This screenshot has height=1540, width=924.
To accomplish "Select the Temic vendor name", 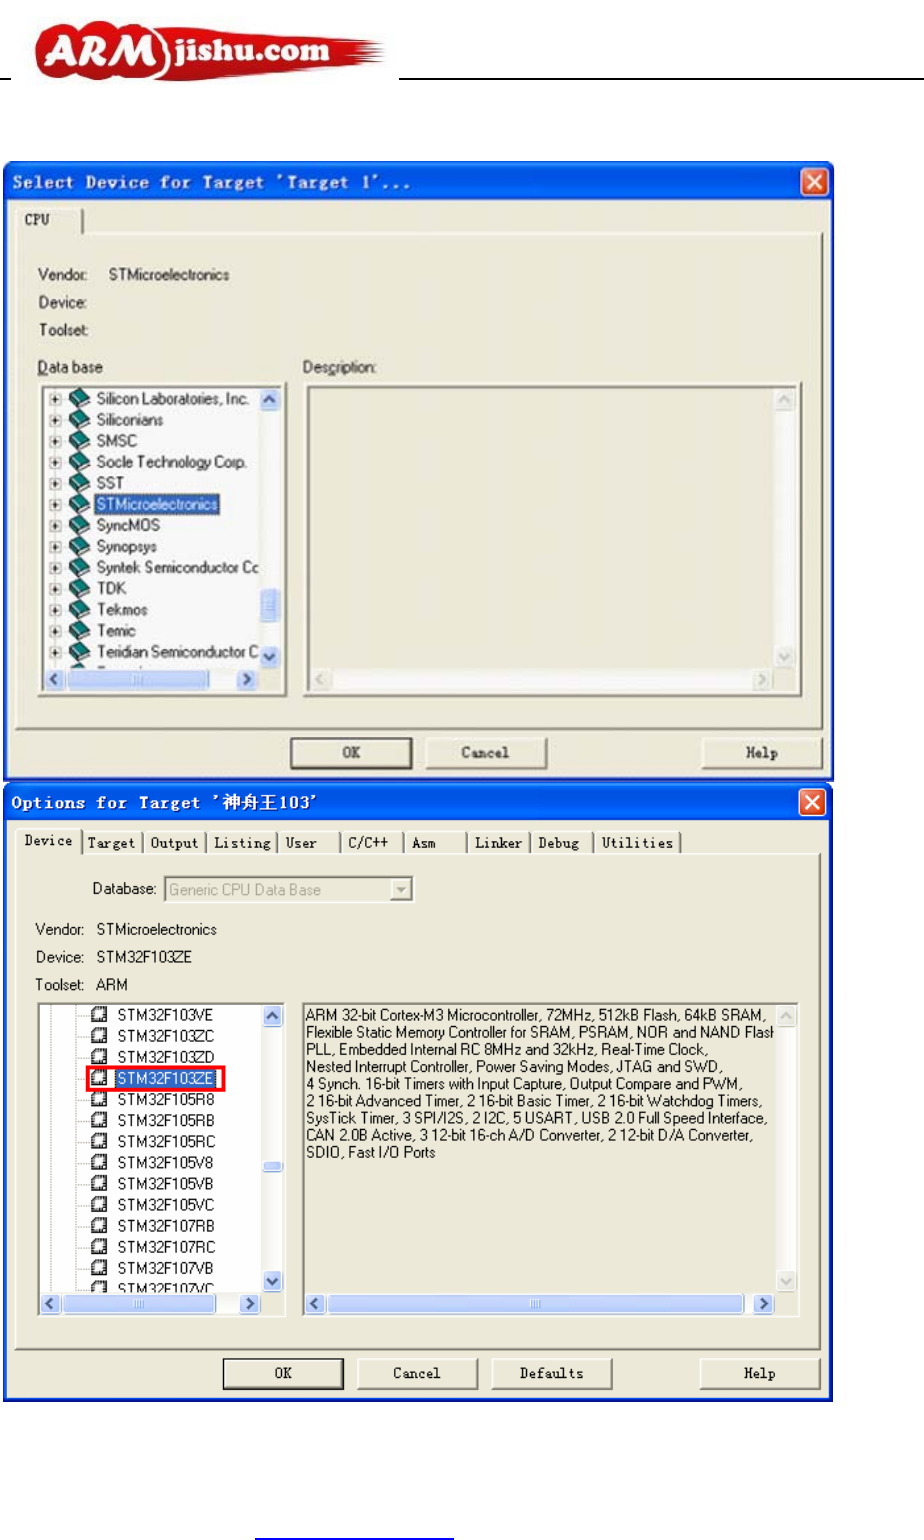I will tap(116, 631).
